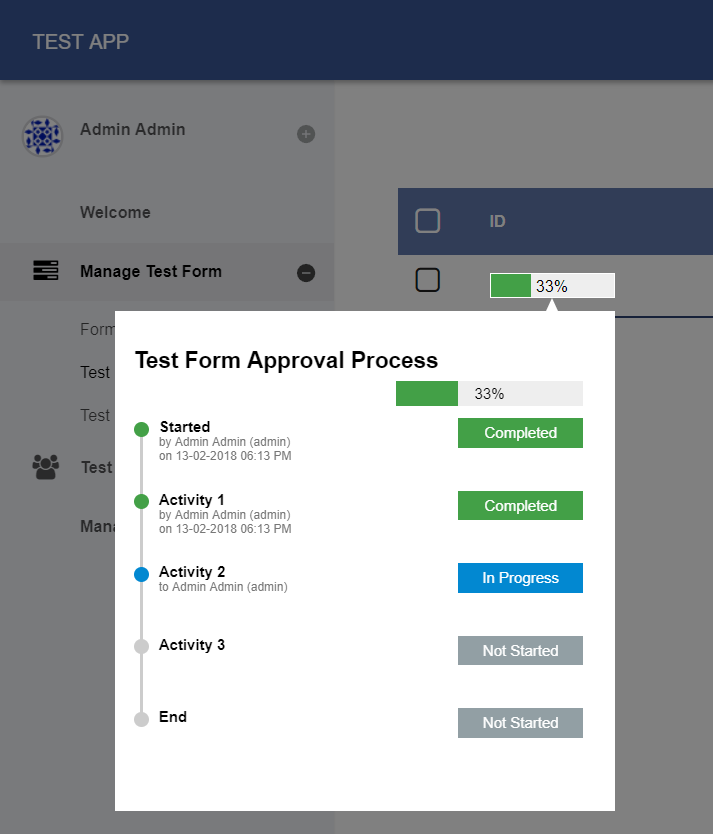This screenshot has height=834, width=713.
Task: Toggle the header select-all checkbox
Action: (428, 221)
